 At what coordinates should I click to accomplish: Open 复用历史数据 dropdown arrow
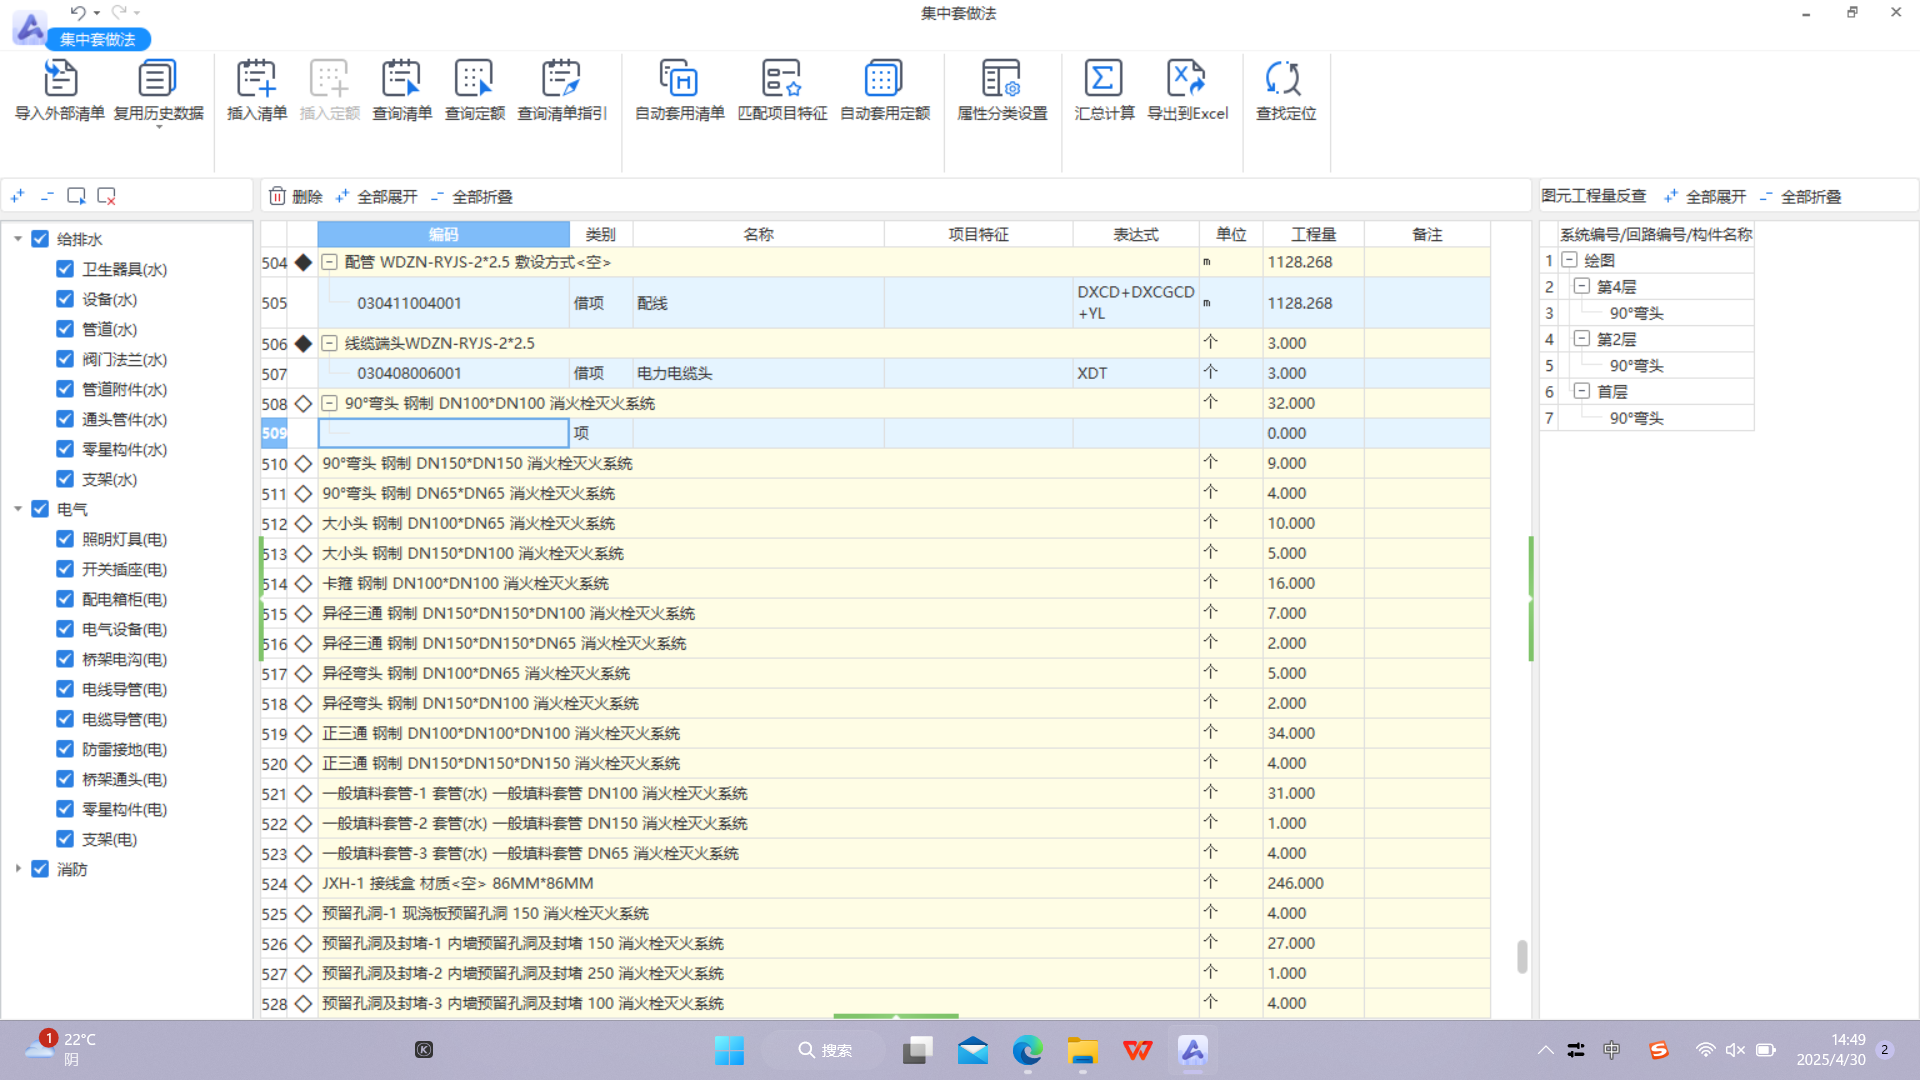point(158,128)
